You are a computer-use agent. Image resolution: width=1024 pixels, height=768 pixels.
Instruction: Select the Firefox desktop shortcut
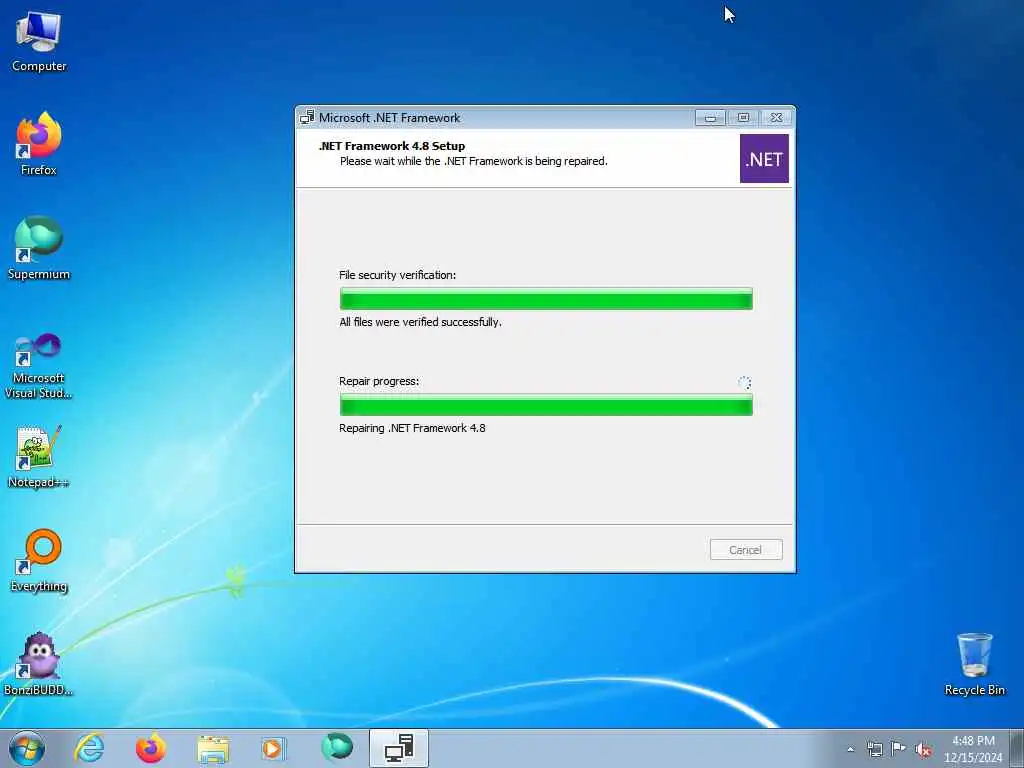(39, 144)
